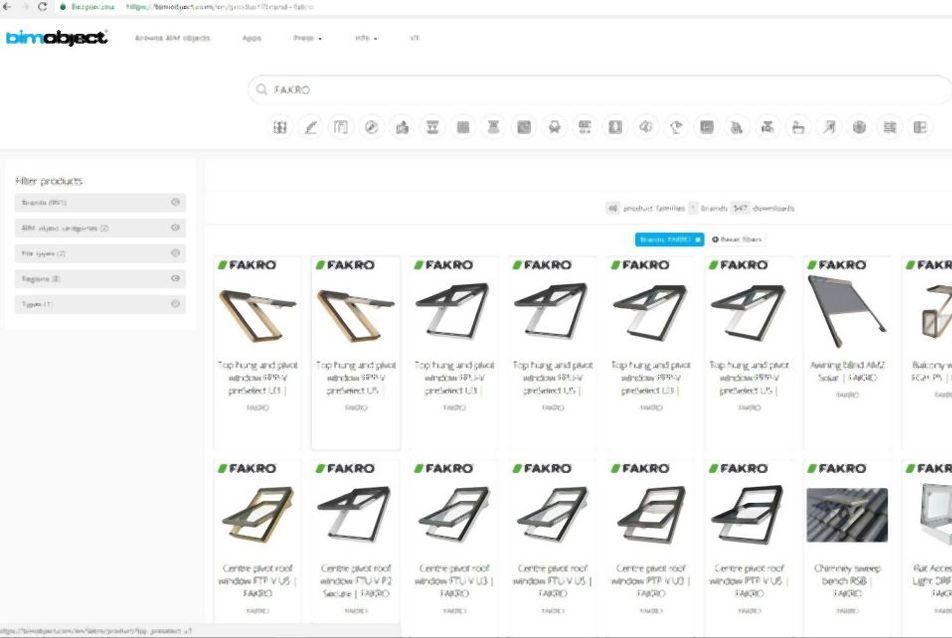Select the last window-panel category icon
Screen dimensions: 952x638
pos(920,127)
